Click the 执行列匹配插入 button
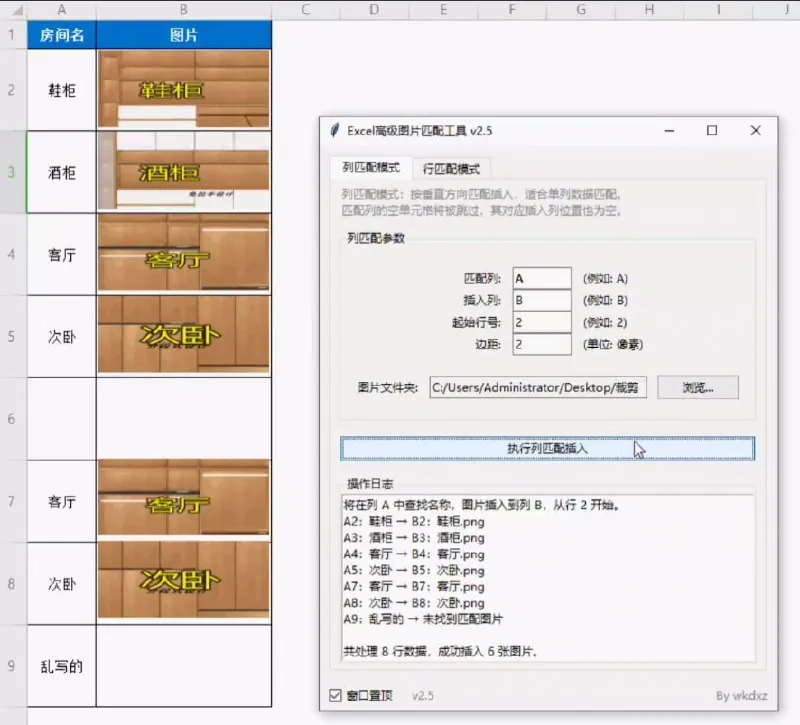This screenshot has height=725, width=800. (x=547, y=449)
